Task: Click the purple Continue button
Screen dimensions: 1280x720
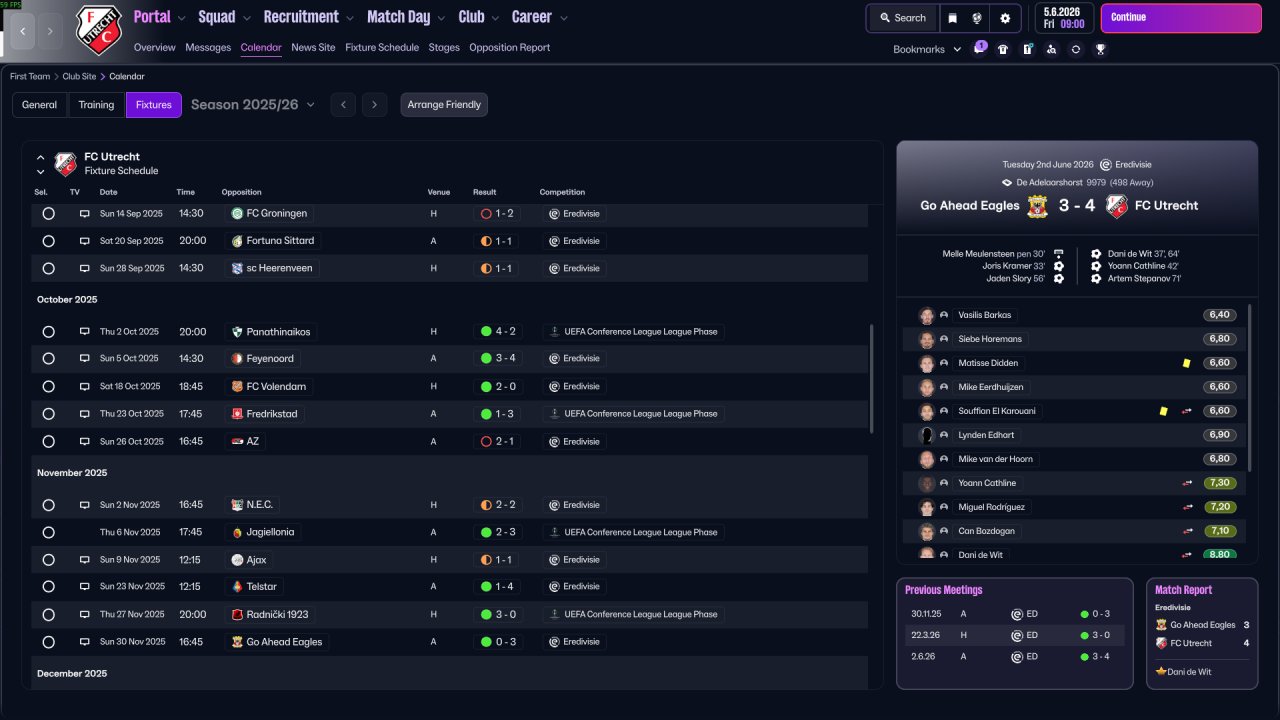Action: pyautogui.click(x=1181, y=18)
